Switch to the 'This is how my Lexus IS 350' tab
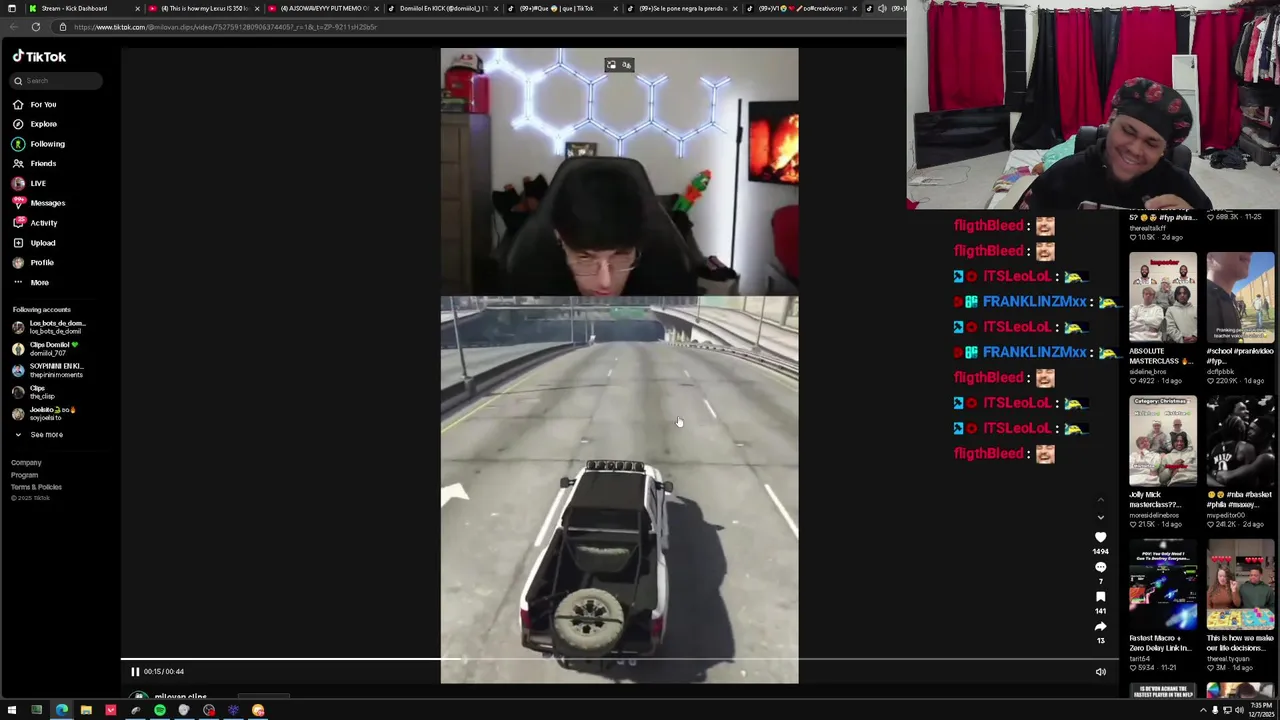The height and width of the screenshot is (720, 1280). pyautogui.click(x=202, y=8)
